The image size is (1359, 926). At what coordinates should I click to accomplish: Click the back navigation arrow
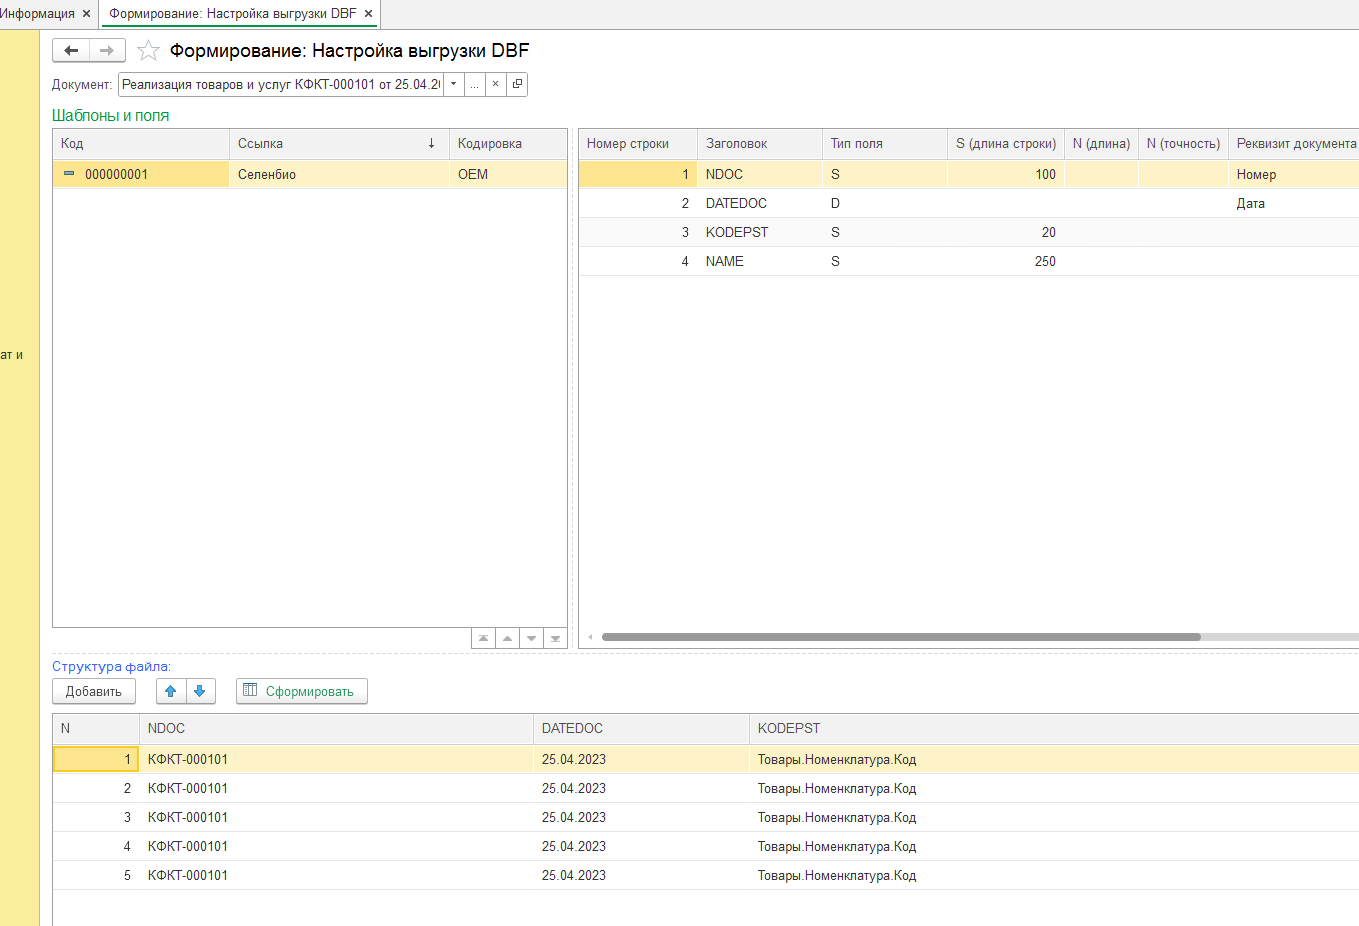pyautogui.click(x=71, y=50)
